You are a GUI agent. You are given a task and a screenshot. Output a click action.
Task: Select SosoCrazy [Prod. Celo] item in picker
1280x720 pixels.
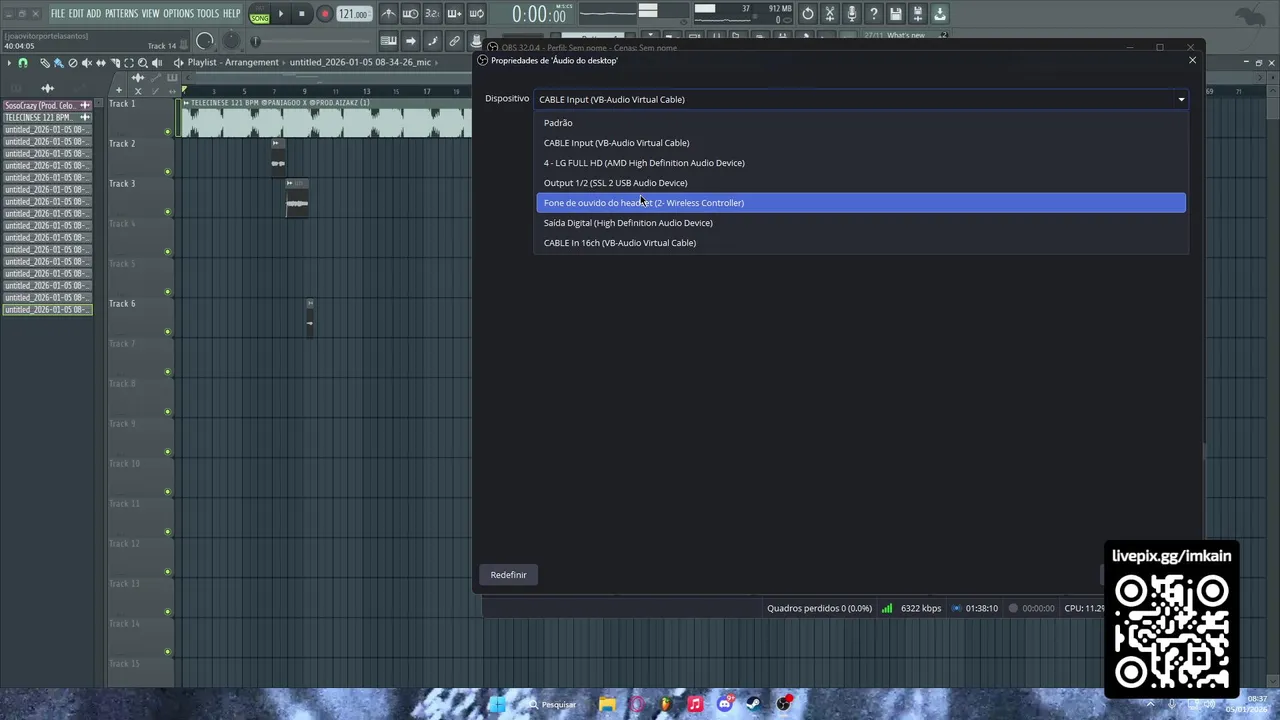[47, 105]
